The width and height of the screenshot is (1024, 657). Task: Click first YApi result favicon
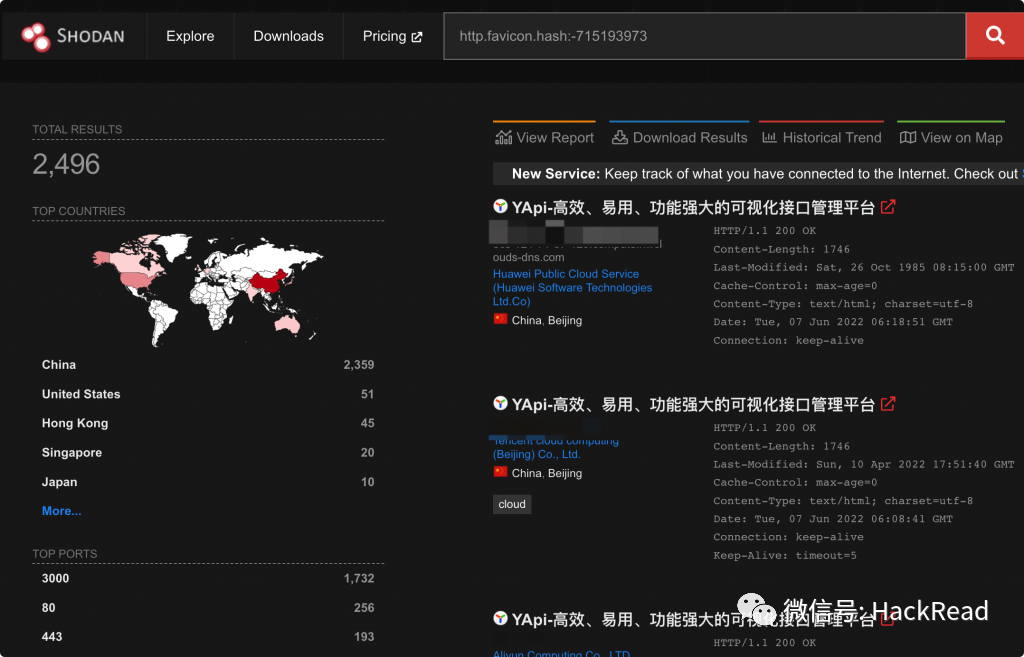(500, 206)
